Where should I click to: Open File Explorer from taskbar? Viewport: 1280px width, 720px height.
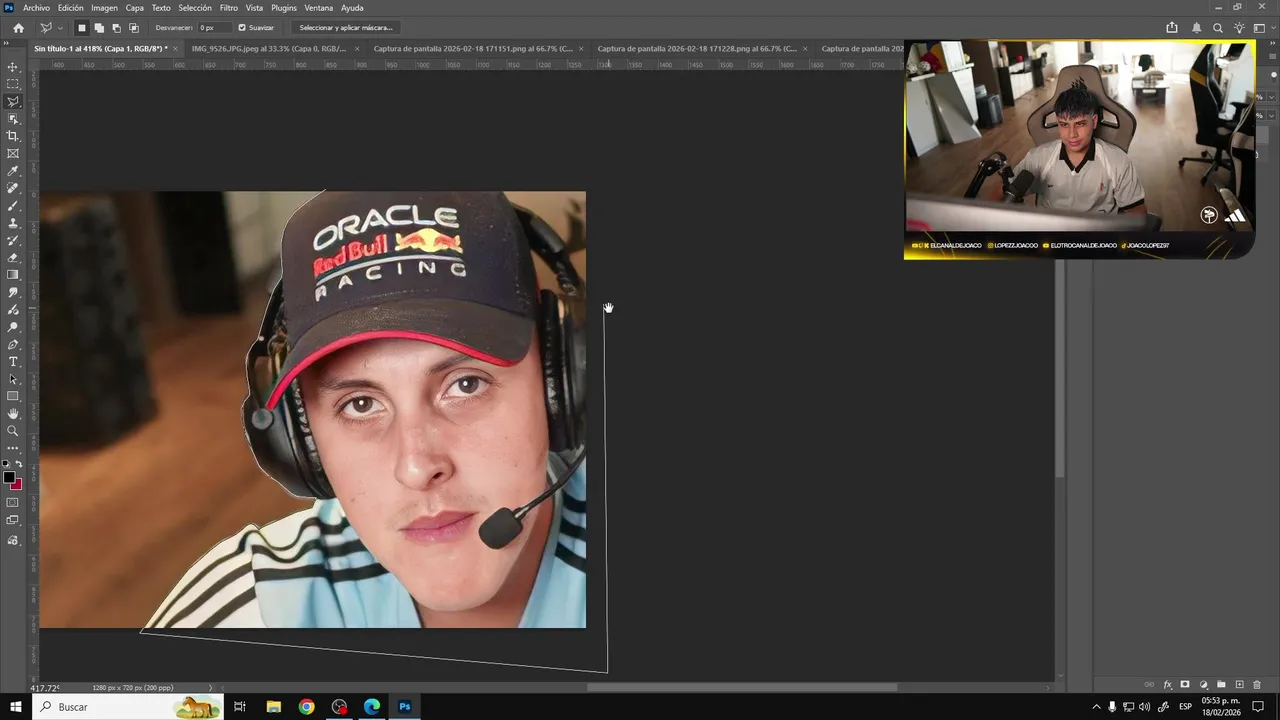click(273, 707)
